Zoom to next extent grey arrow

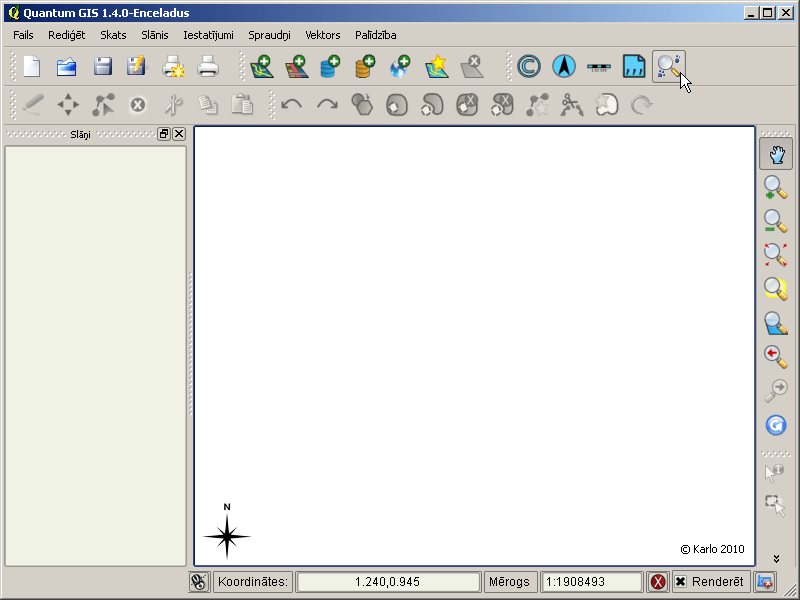click(x=776, y=391)
